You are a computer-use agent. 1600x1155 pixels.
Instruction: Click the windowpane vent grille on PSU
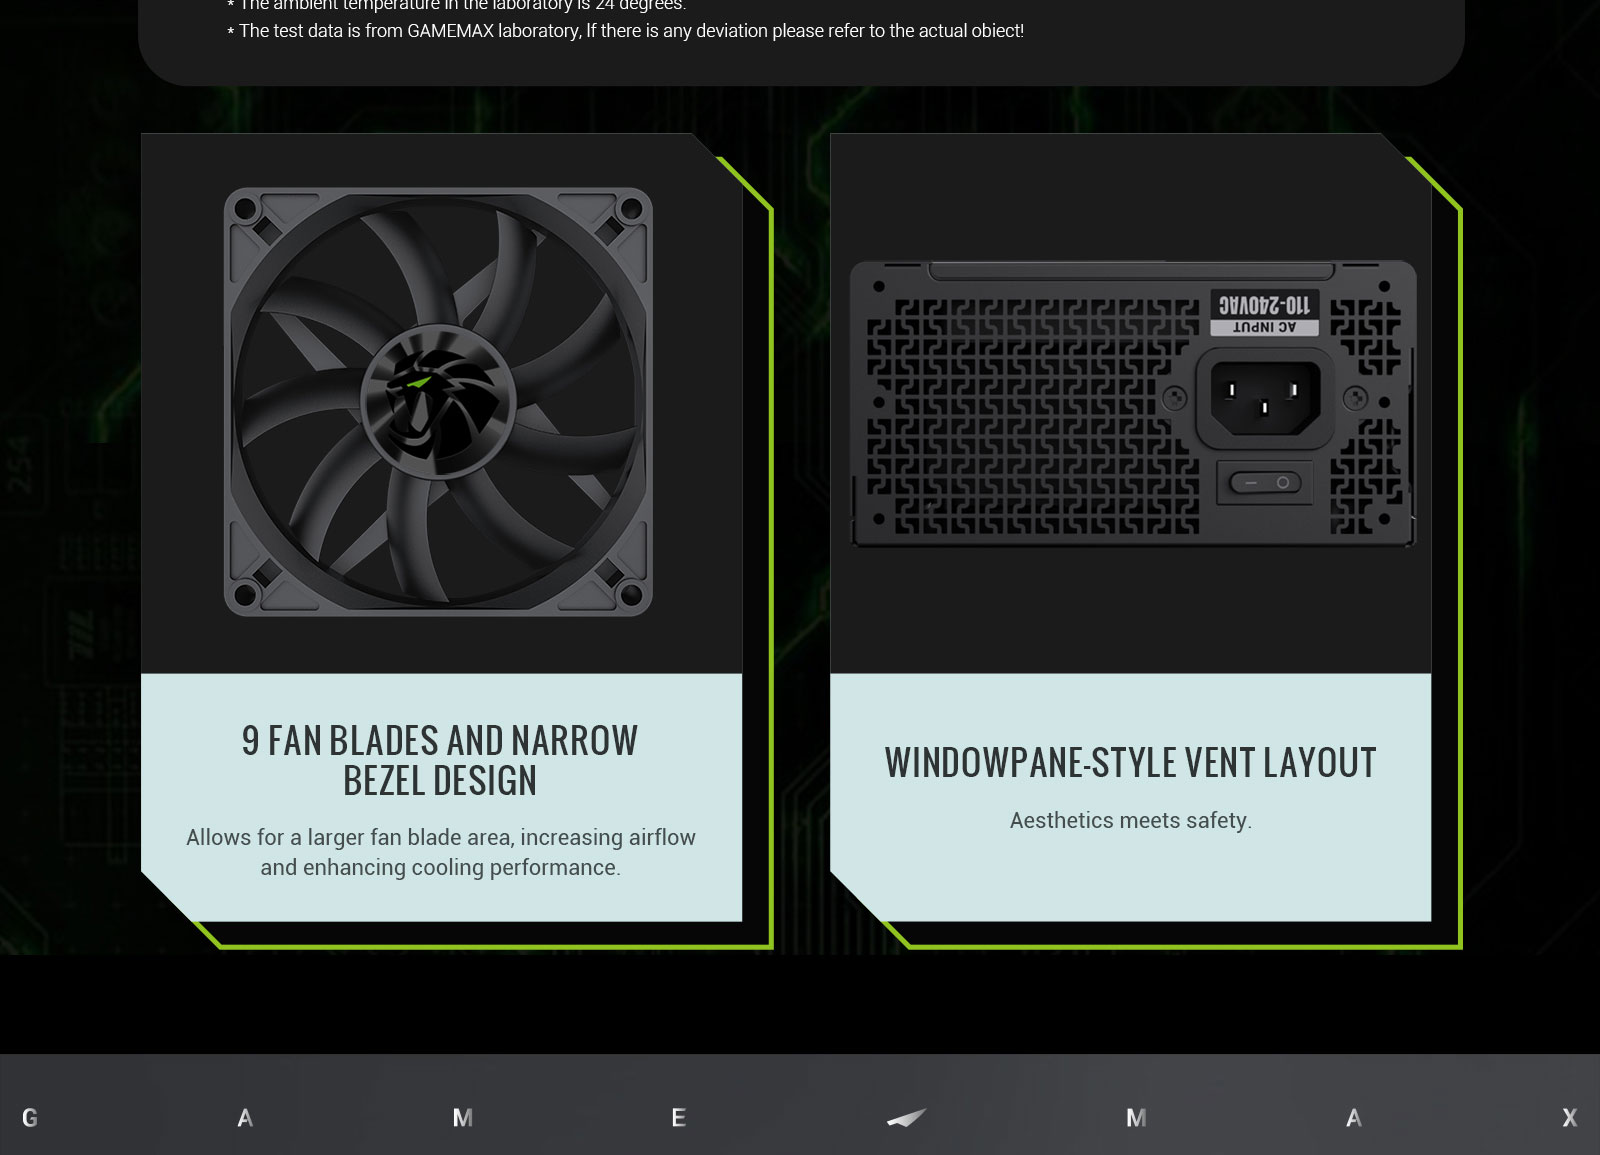point(1030,420)
